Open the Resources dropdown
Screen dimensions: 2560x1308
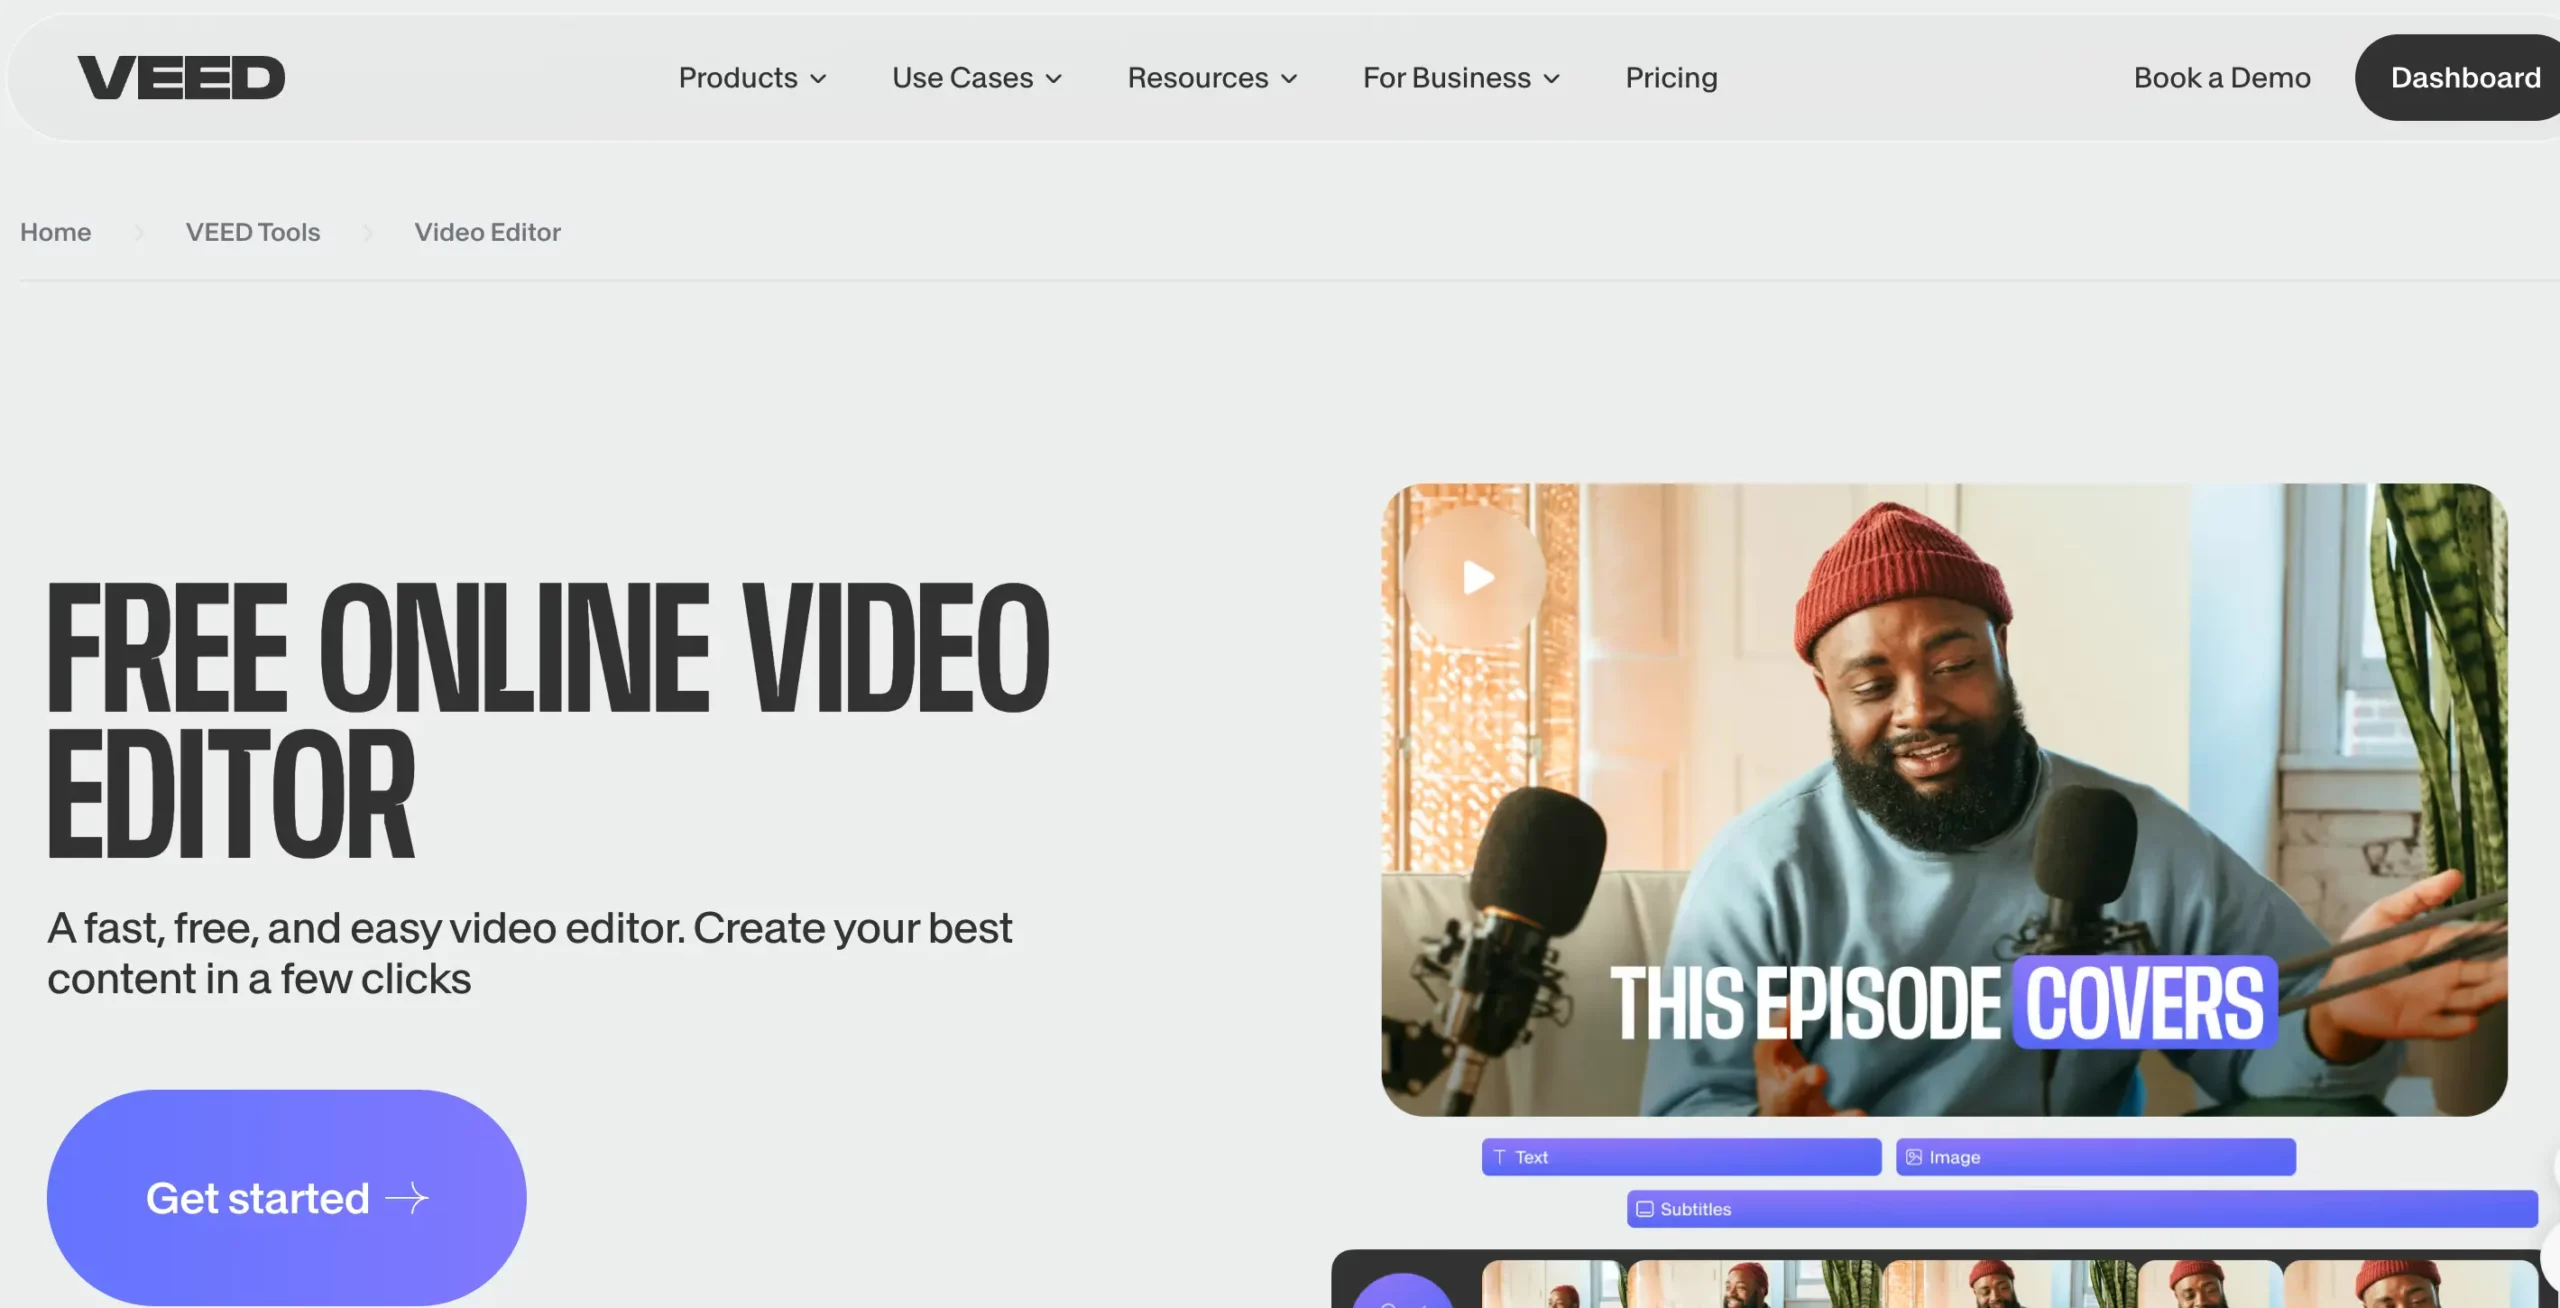pyautogui.click(x=1212, y=78)
